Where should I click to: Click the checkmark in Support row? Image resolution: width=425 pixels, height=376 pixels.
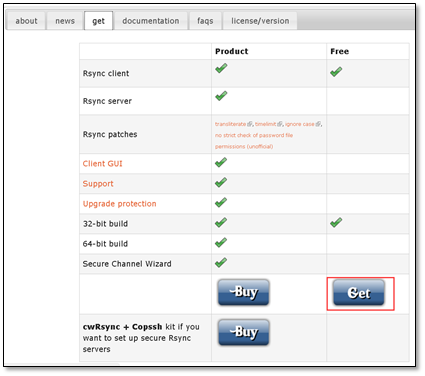click(221, 182)
